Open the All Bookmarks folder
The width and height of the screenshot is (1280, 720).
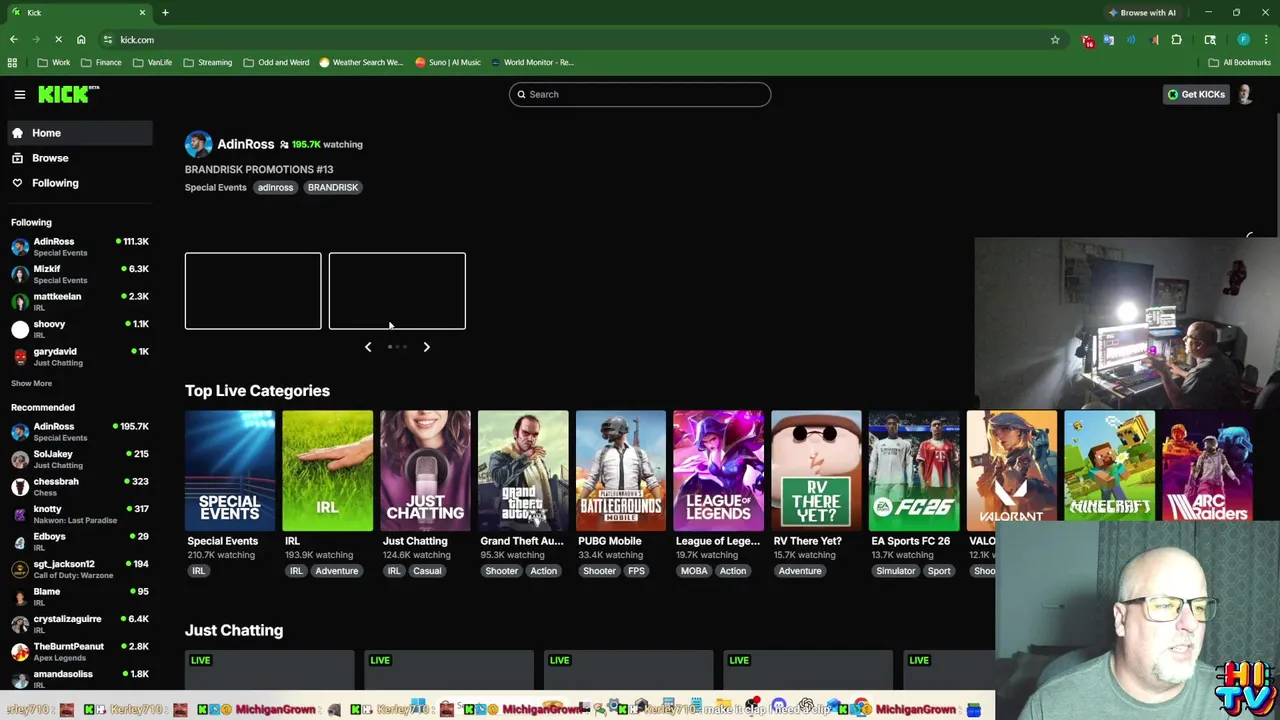(1239, 62)
